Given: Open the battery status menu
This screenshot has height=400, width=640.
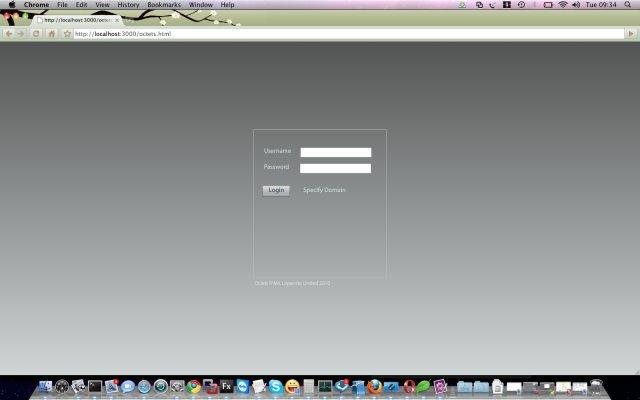Looking at the screenshot, I should [548, 4].
